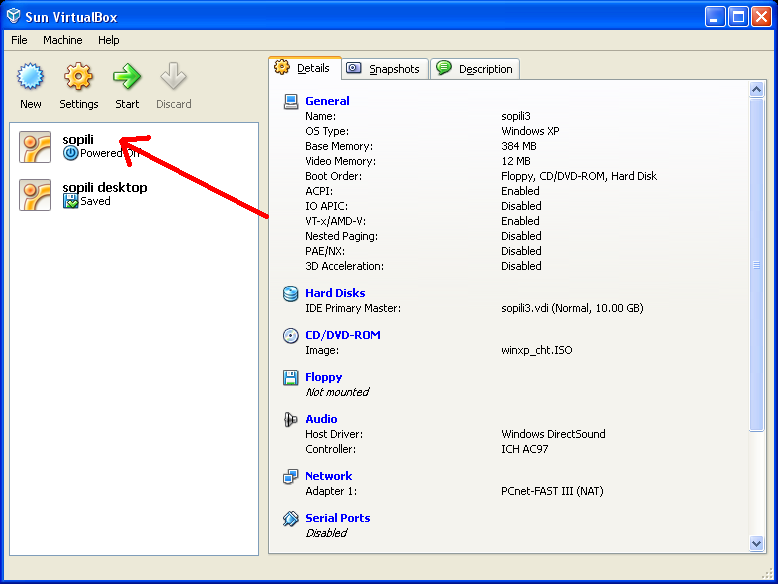
Task: Click the ICH AC97 controller value
Action: pos(524,449)
